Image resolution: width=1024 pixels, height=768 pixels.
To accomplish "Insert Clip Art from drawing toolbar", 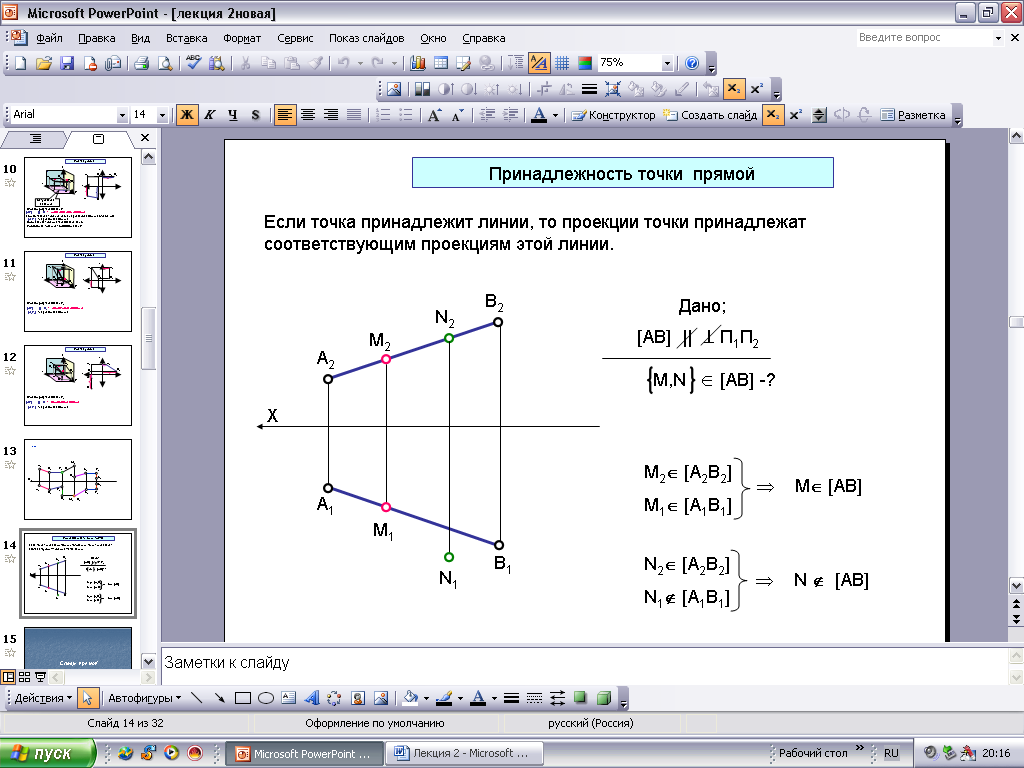I will (358, 698).
